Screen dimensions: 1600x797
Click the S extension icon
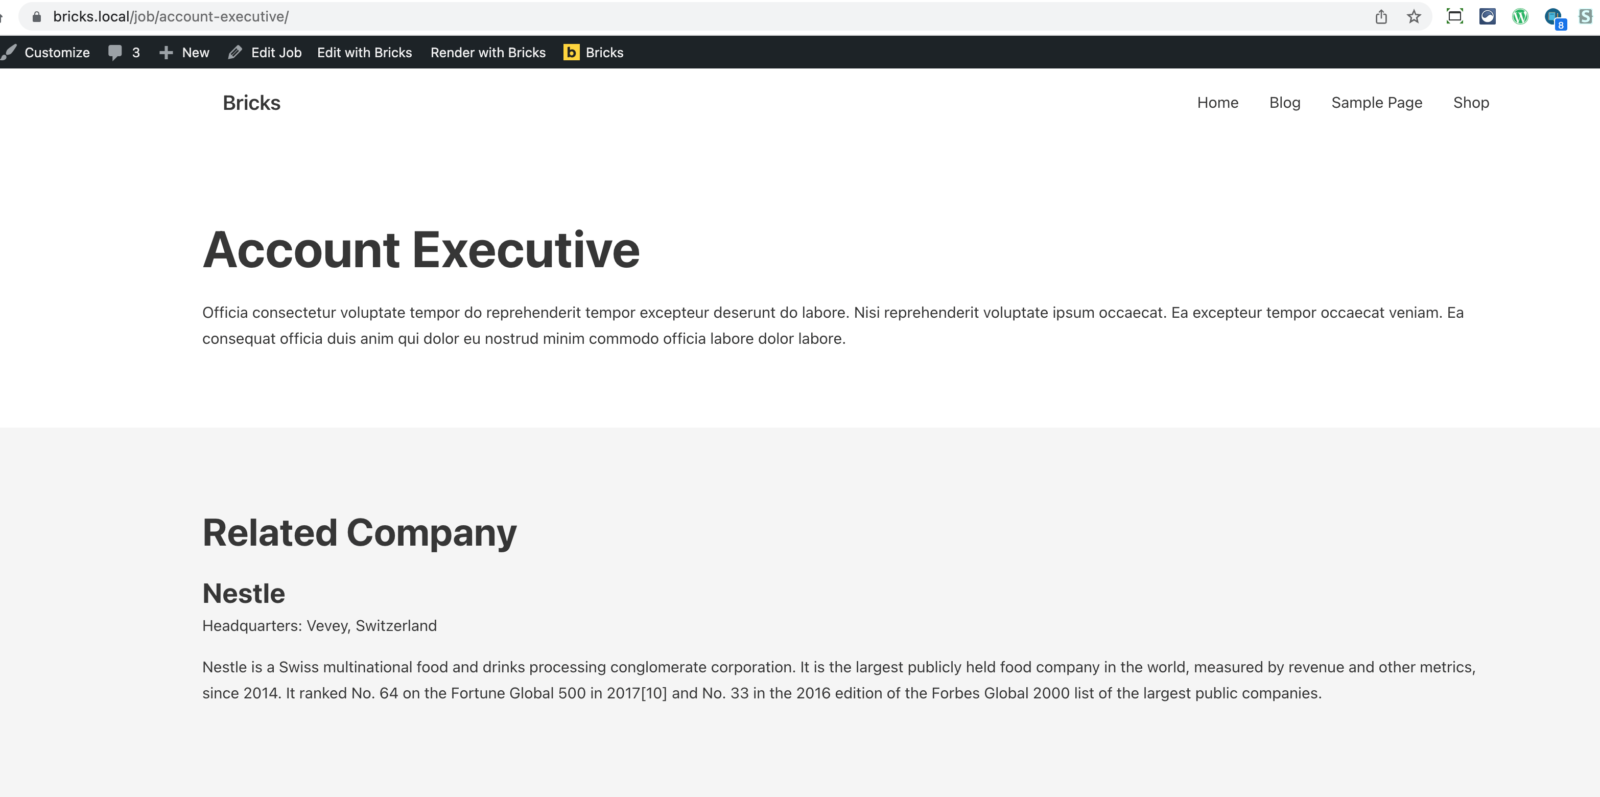pyautogui.click(x=1586, y=16)
